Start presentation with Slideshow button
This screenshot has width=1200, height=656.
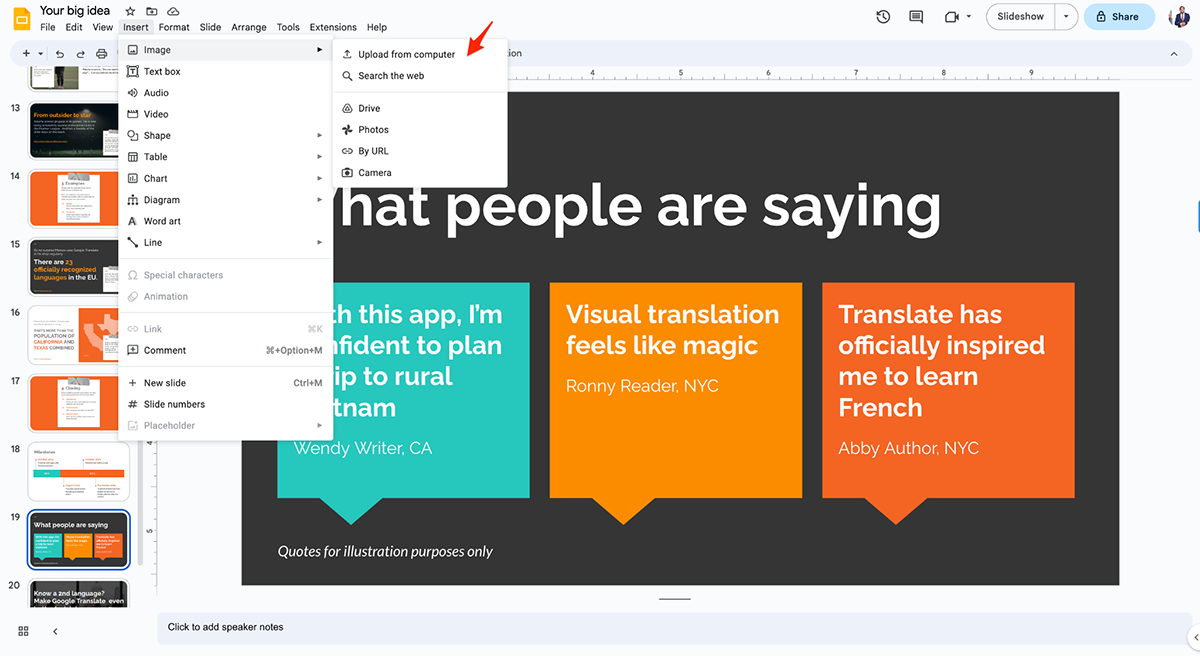1020,17
